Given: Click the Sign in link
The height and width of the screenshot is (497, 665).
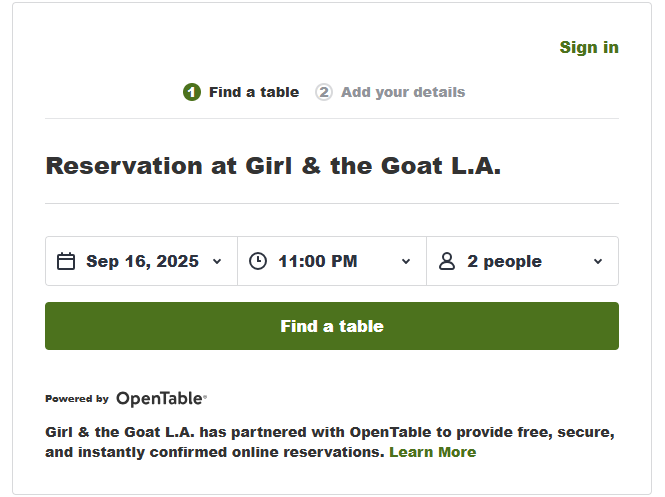Looking at the screenshot, I should coord(589,47).
